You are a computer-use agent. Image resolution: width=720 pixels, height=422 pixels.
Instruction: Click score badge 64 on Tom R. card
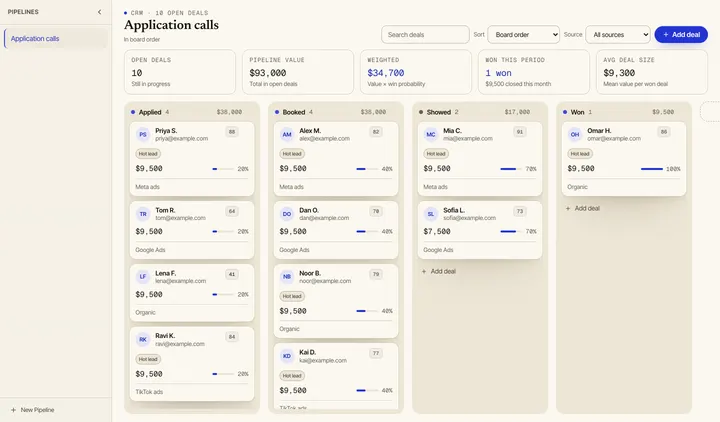click(x=232, y=211)
